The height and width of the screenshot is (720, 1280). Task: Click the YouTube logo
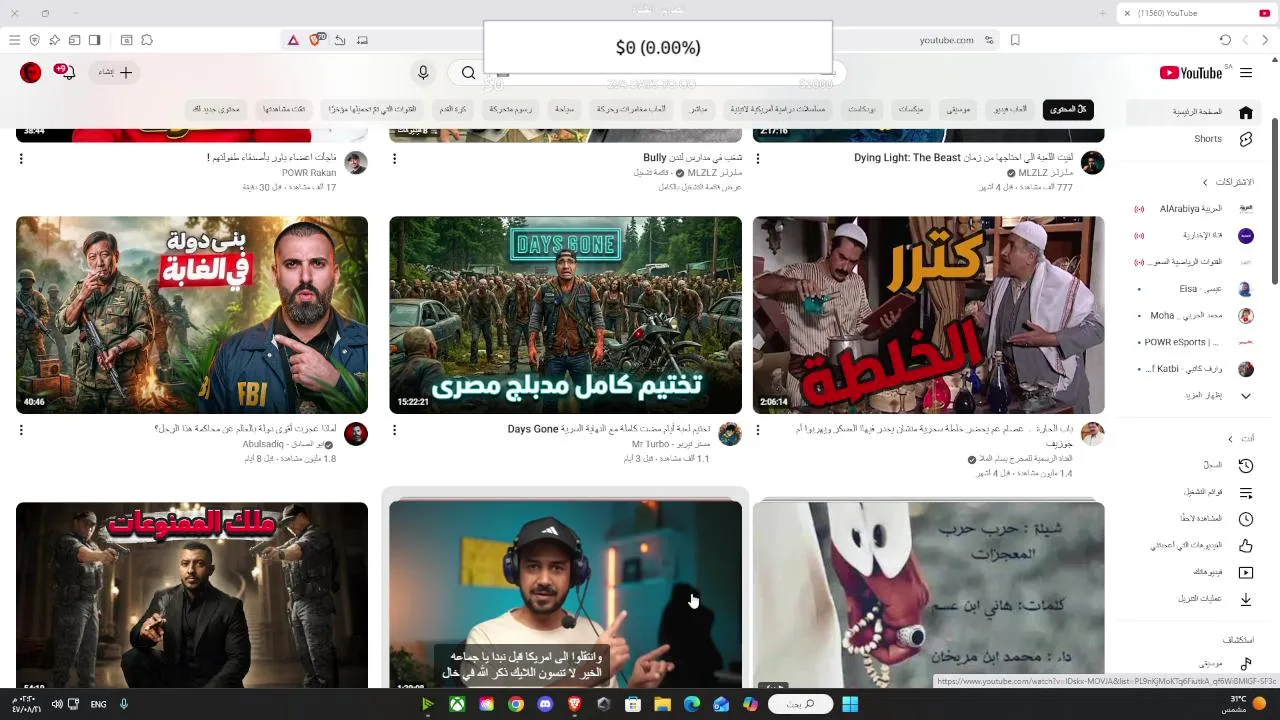point(1191,72)
